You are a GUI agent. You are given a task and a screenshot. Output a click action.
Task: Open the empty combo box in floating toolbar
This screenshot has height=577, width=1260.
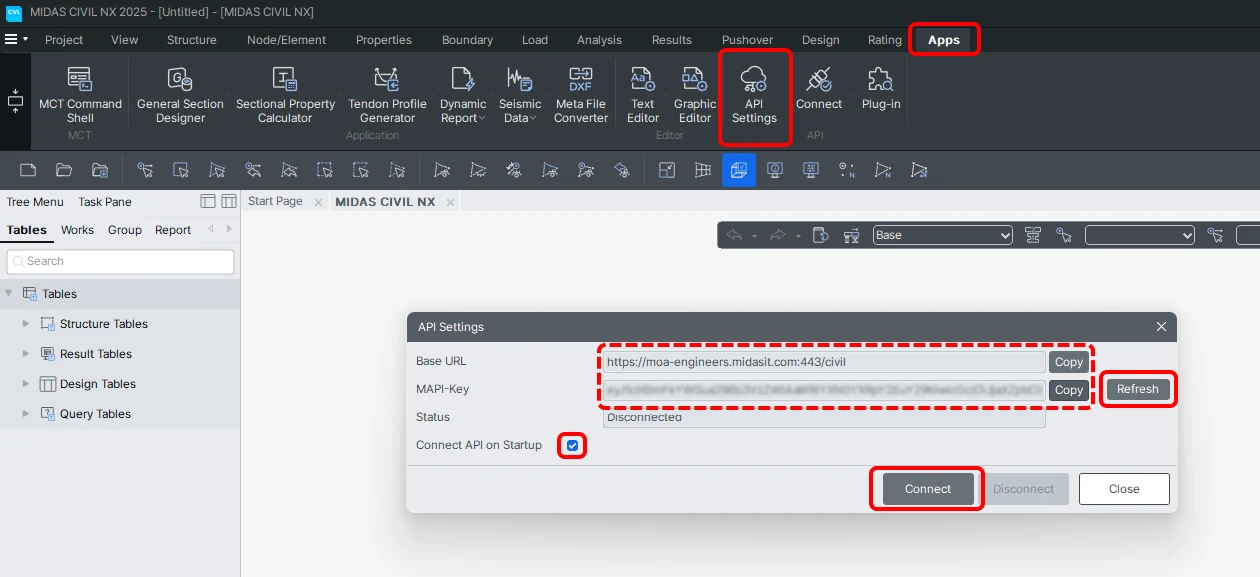pyautogui.click(x=1140, y=235)
